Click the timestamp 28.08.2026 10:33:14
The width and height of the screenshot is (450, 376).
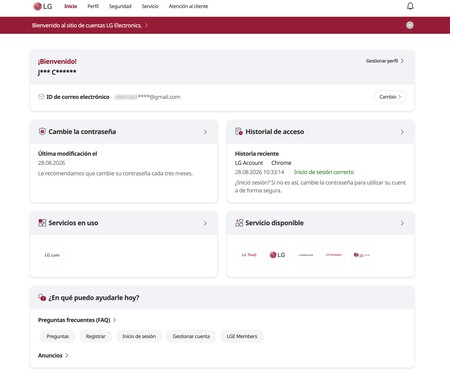tap(259, 172)
